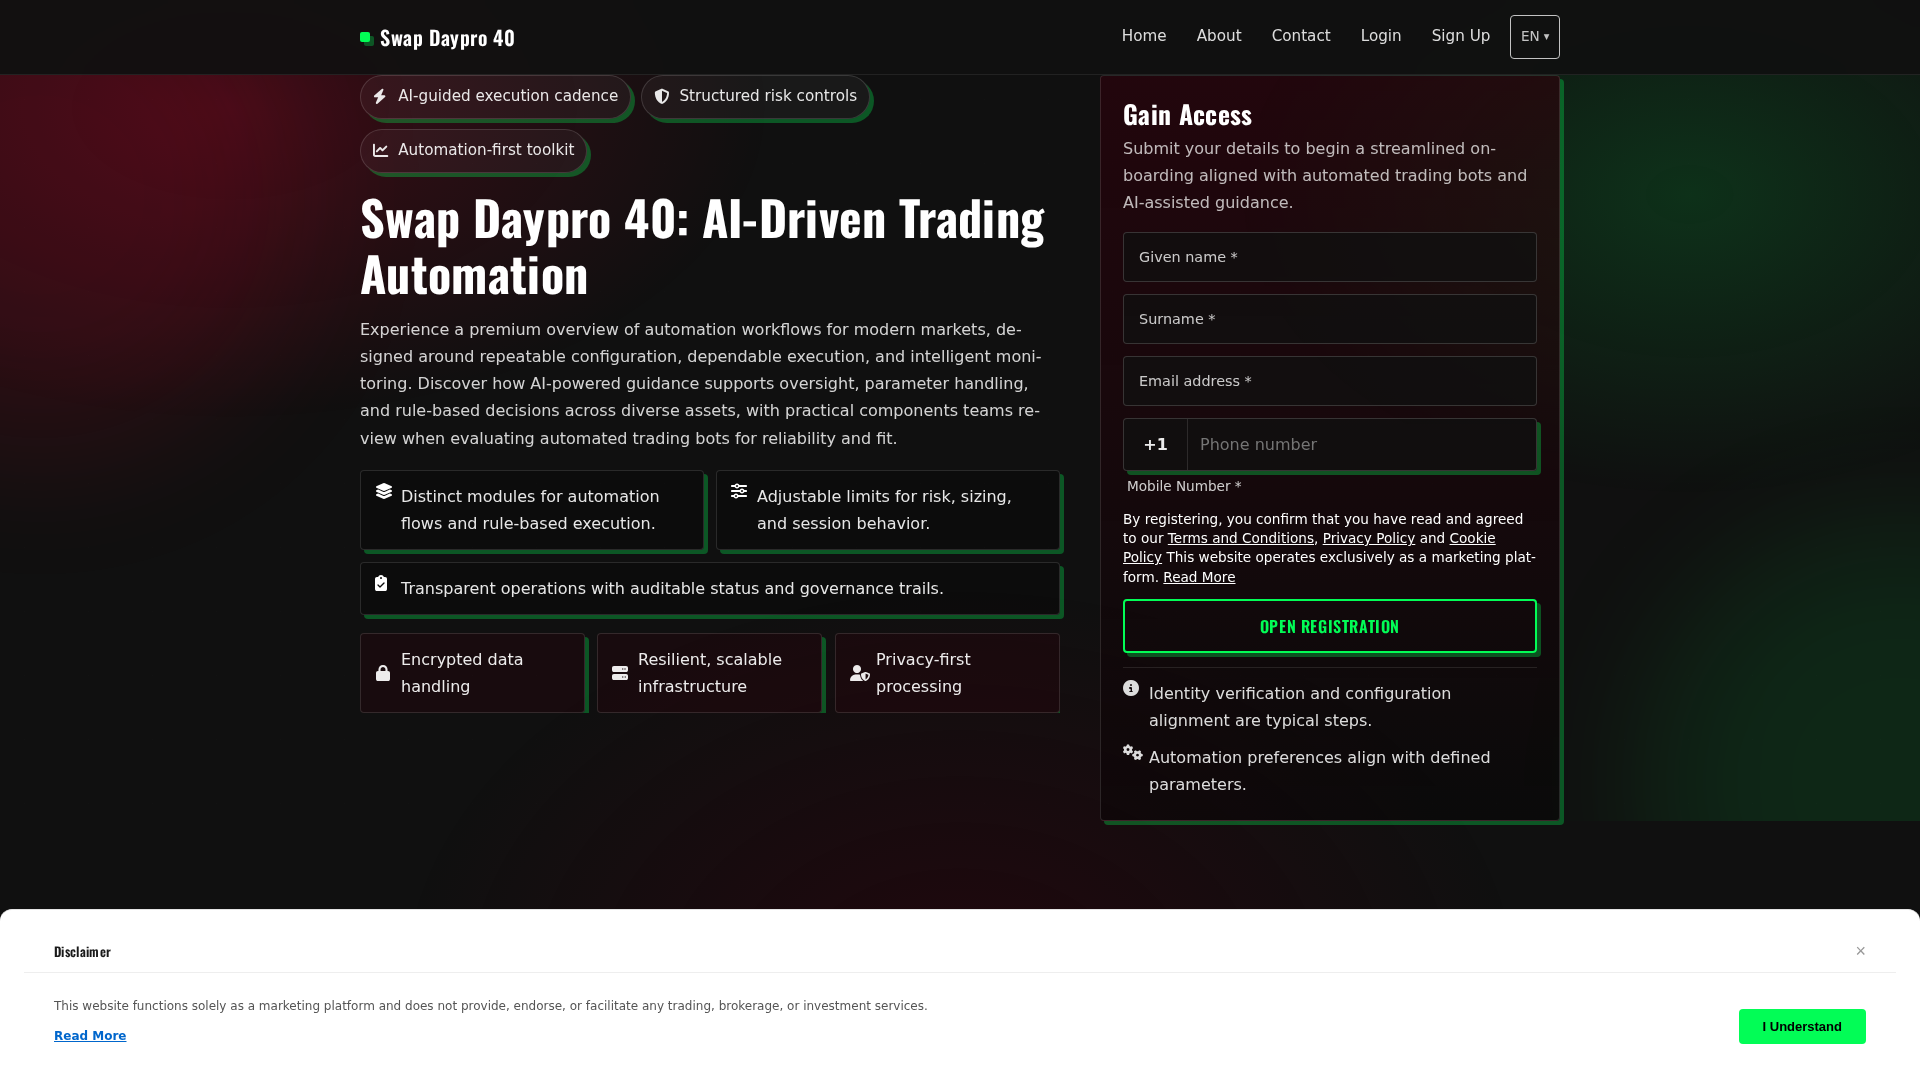Click the Gain Access heading
The height and width of the screenshot is (1080, 1920).
coord(1187,115)
